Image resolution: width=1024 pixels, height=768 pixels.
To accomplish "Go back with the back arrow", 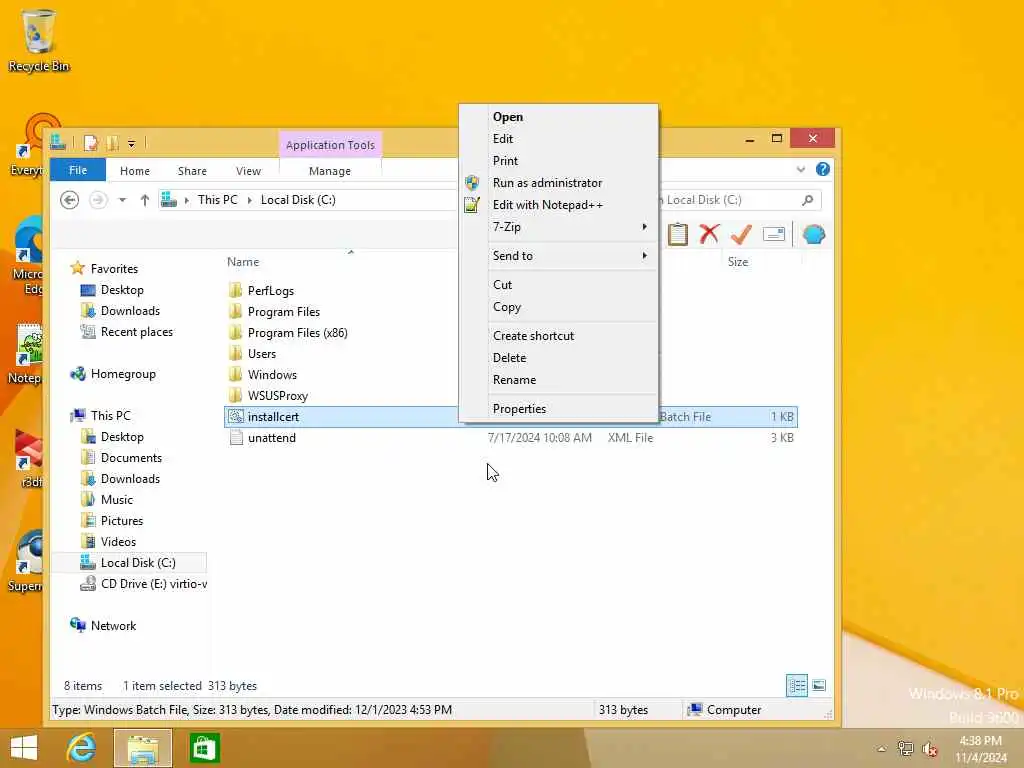I will click(x=69, y=200).
